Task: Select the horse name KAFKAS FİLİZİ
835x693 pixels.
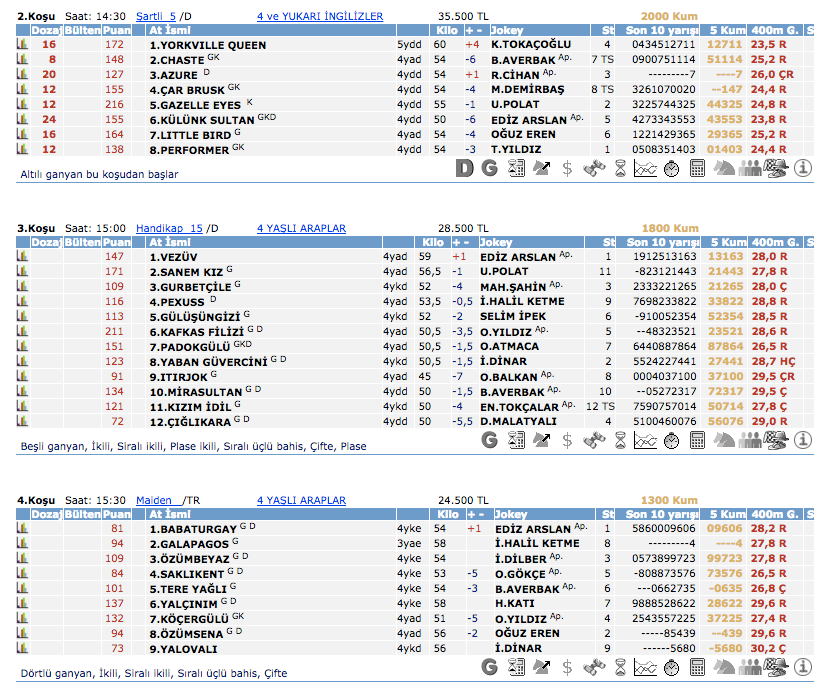Action: [x=191, y=331]
